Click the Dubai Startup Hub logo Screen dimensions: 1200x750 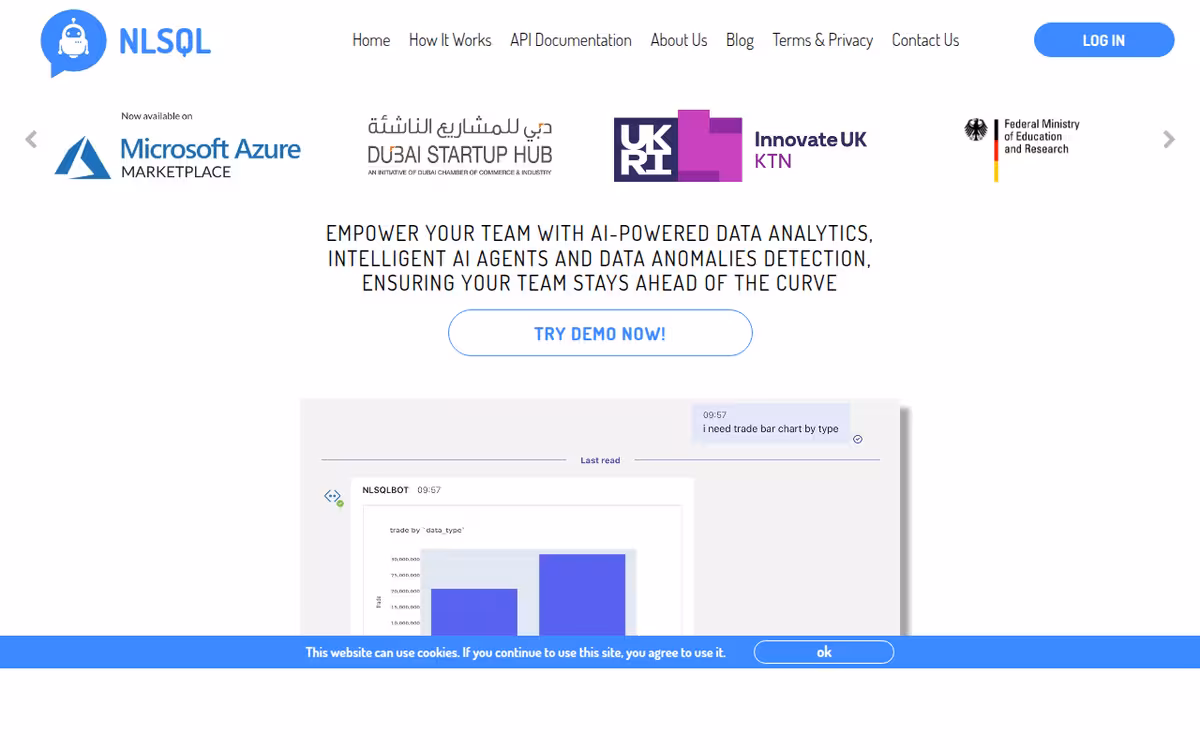point(460,146)
